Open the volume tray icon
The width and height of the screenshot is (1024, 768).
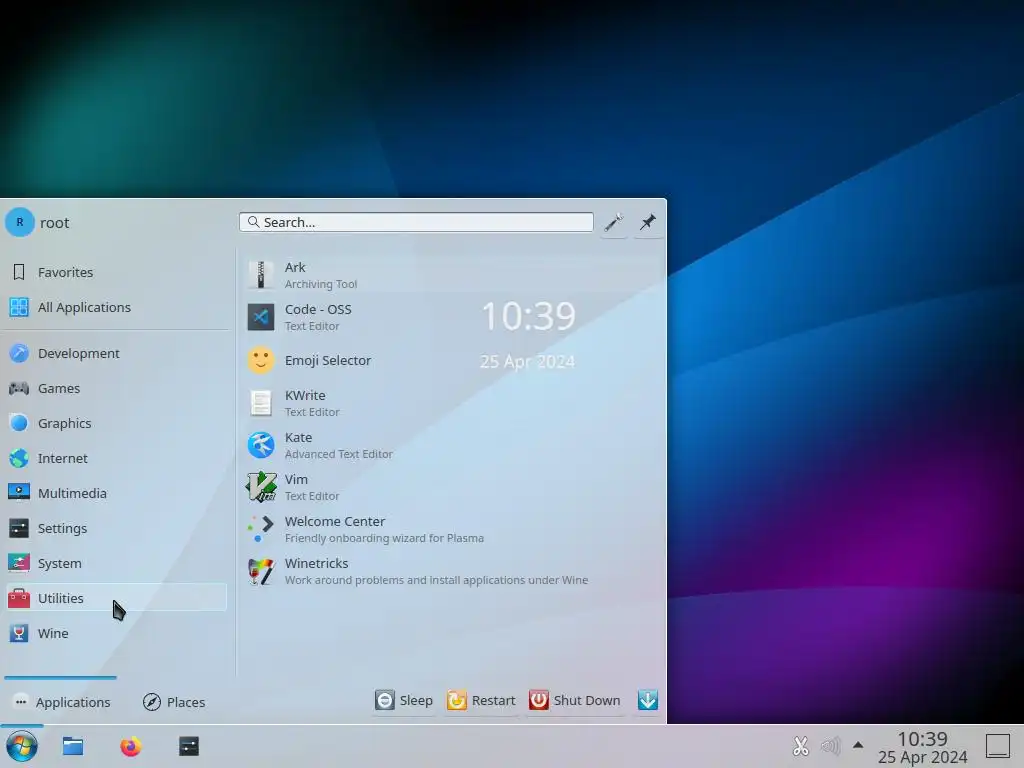830,746
